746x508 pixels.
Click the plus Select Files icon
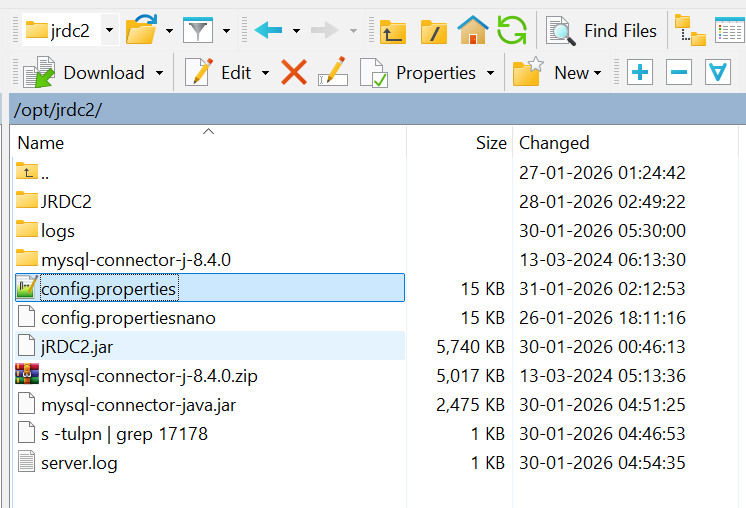tap(639, 72)
